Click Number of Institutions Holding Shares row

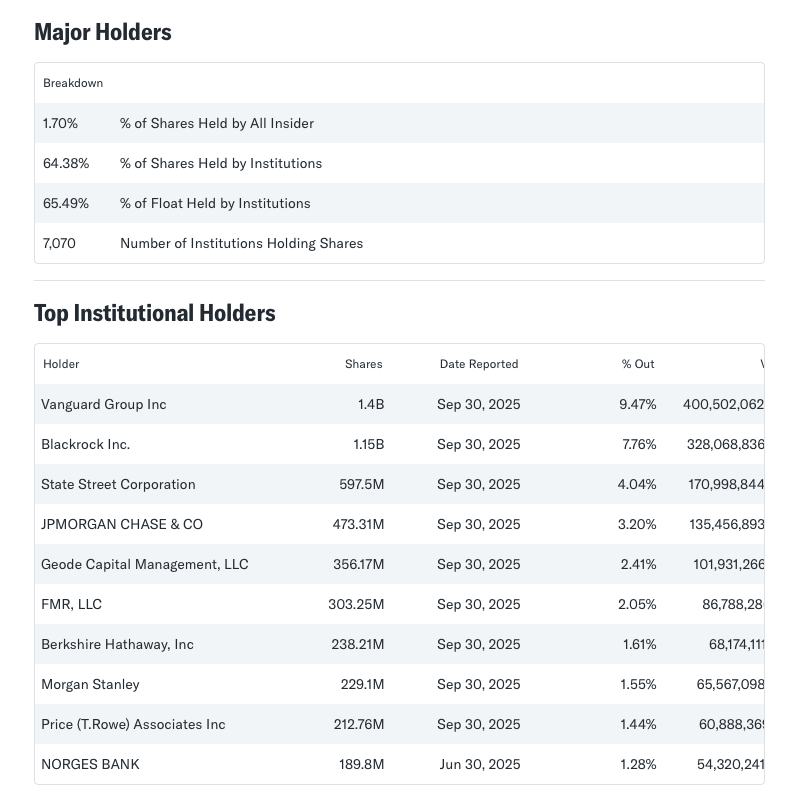click(241, 243)
